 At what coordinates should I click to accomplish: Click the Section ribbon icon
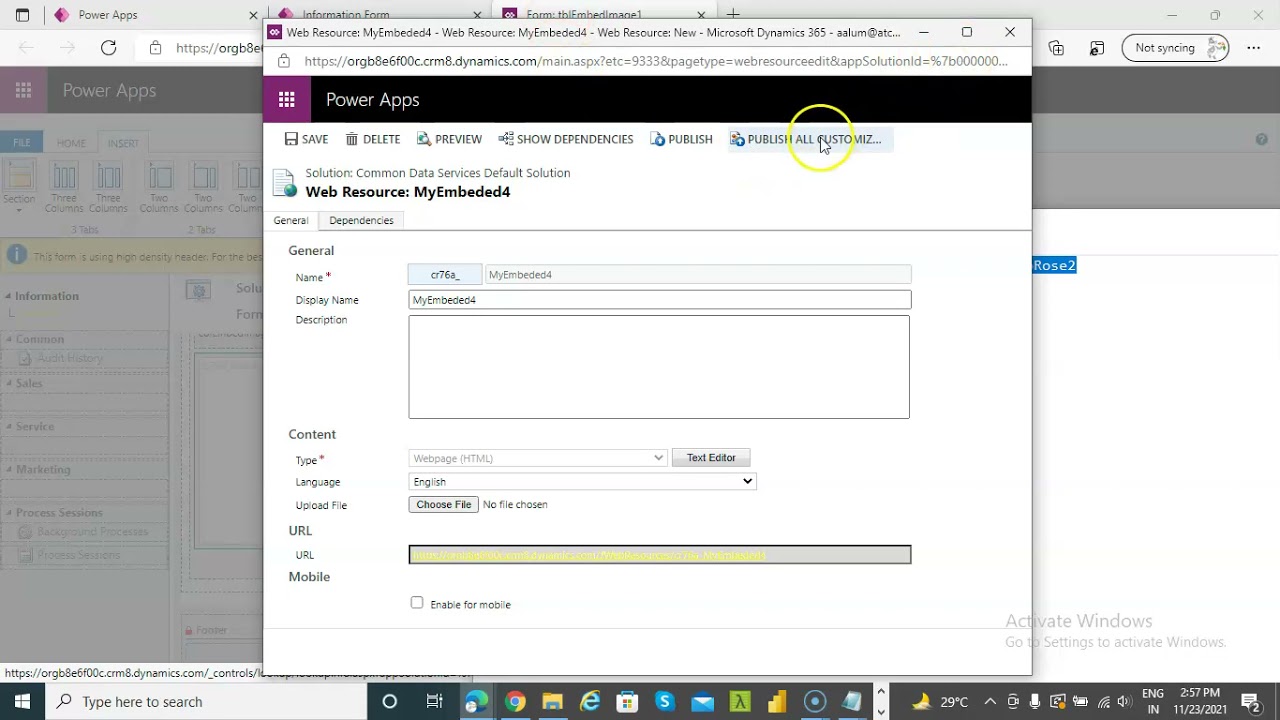coord(18,185)
